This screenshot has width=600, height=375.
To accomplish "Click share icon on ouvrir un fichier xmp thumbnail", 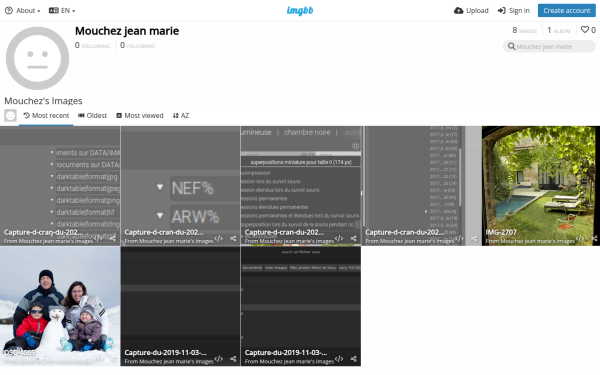I will 354,359.
